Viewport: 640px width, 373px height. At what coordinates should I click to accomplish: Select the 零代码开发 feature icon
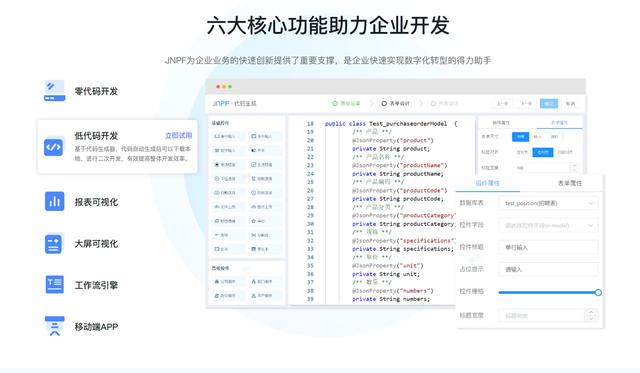coord(54,91)
